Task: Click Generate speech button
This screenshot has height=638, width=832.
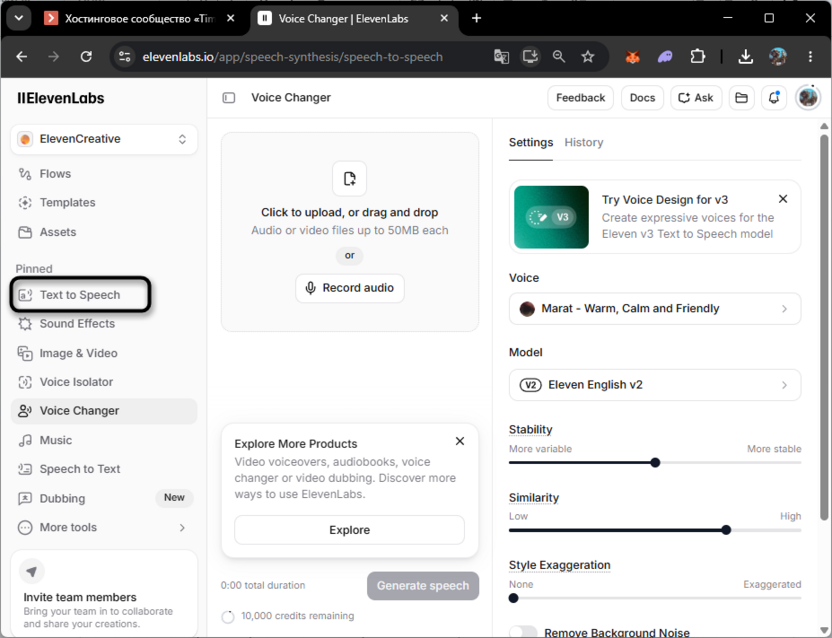Action: (423, 585)
